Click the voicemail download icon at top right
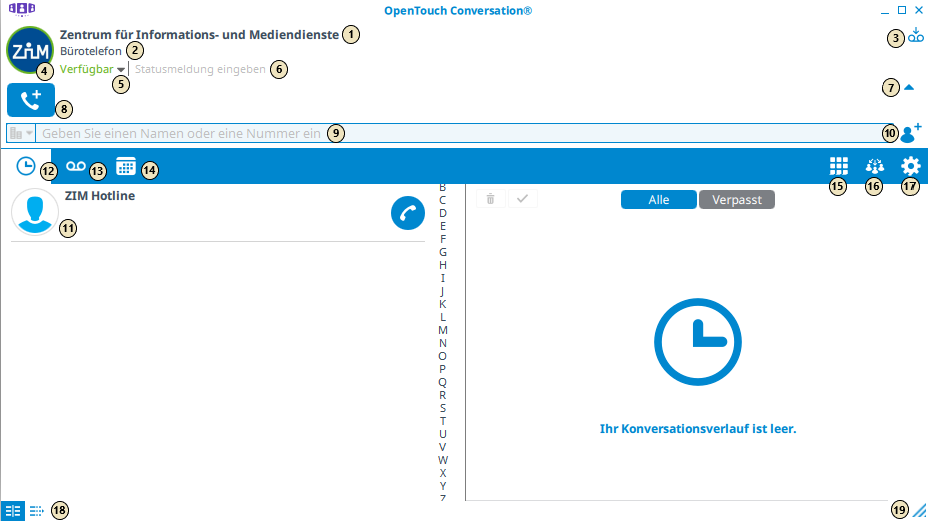 [916, 36]
